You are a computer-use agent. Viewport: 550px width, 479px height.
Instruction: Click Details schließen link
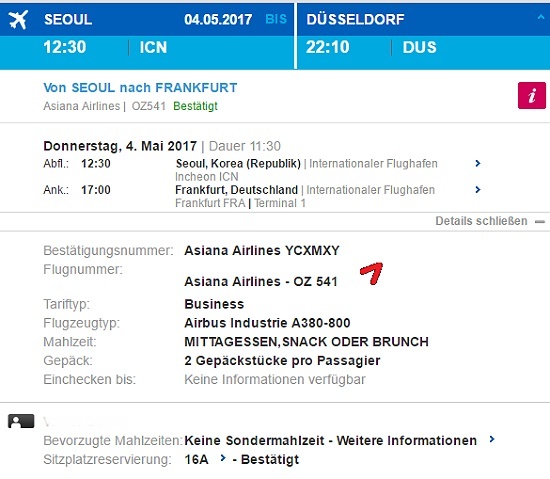(x=481, y=221)
